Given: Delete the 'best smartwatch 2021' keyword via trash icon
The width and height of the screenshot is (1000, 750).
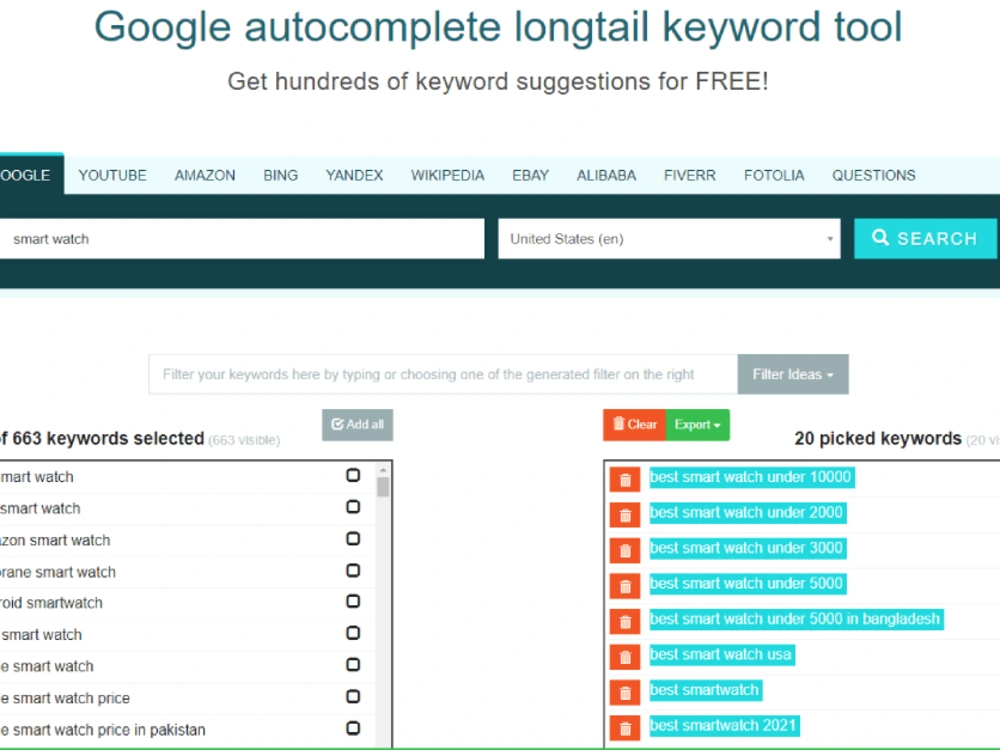Looking at the screenshot, I should [625, 728].
